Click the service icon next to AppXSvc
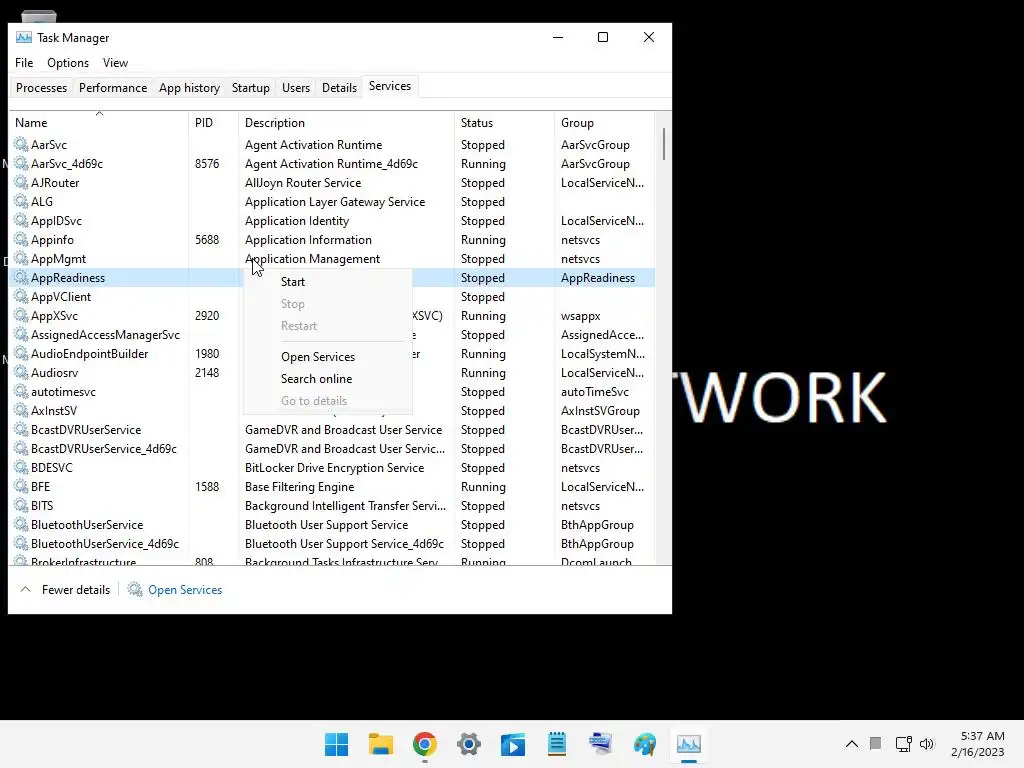The width and height of the screenshot is (1024, 768). [21, 315]
